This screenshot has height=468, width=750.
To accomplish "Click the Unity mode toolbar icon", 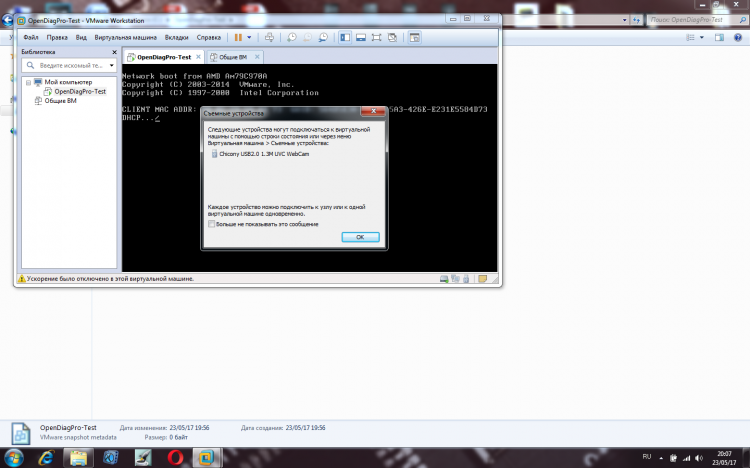I will (x=393, y=37).
